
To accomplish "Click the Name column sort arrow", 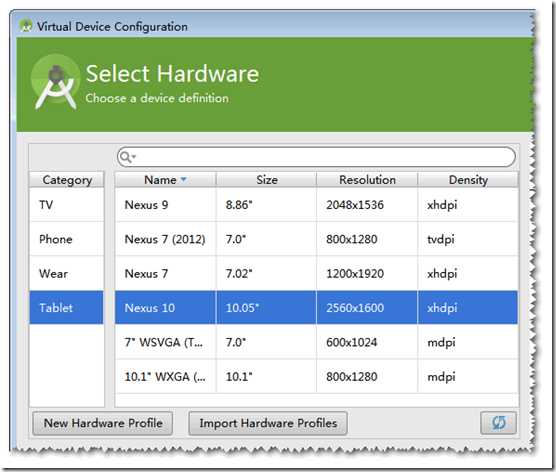I will pyautogui.click(x=183, y=179).
